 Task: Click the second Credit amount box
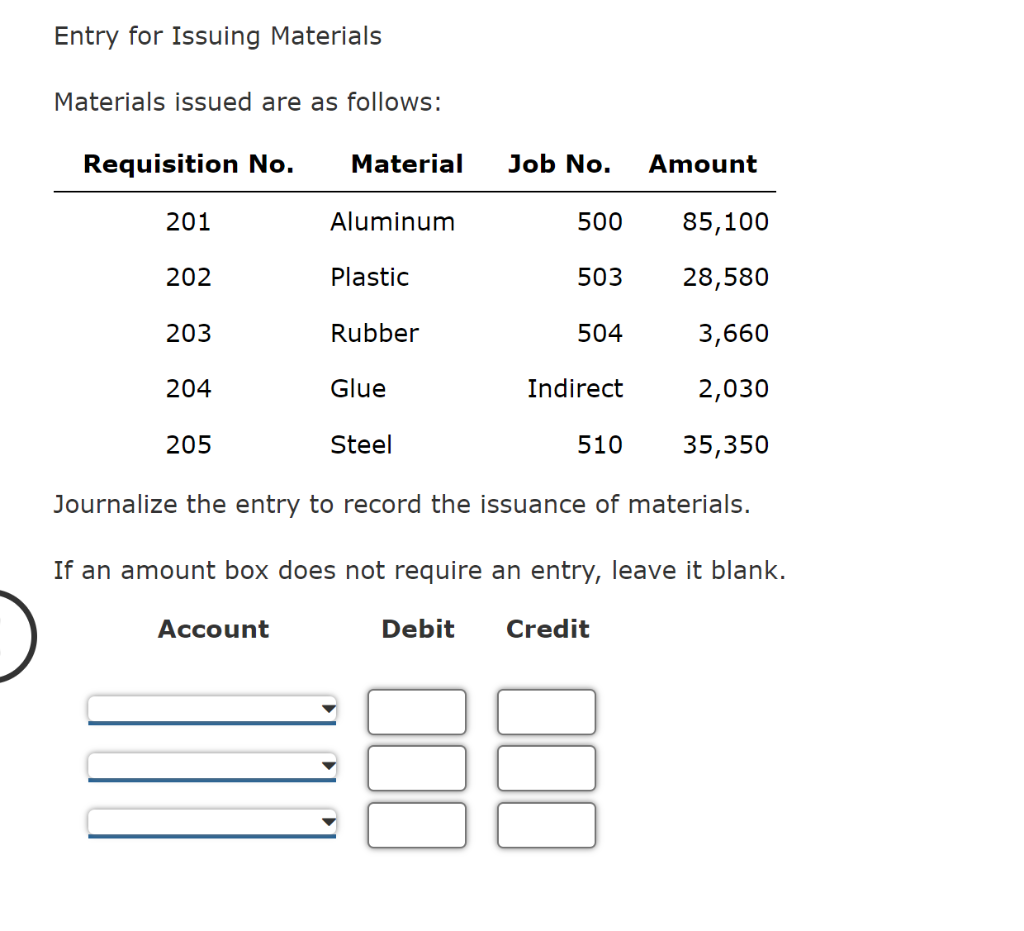[546, 767]
